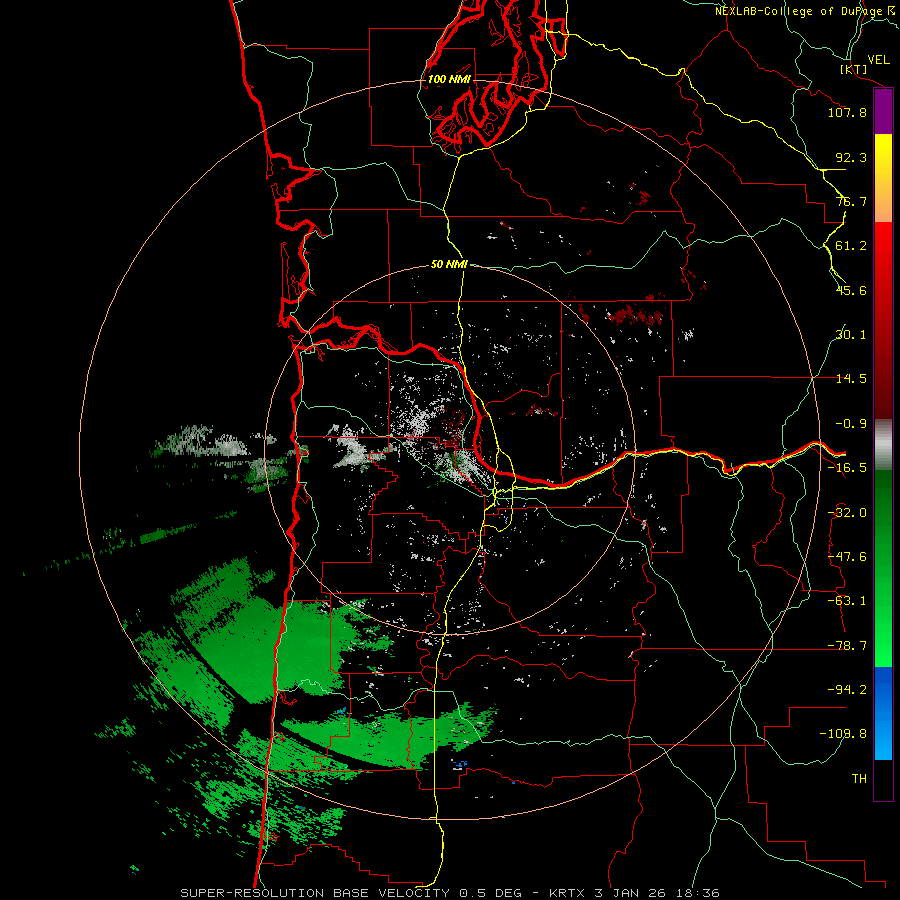900x900 pixels.
Task: Click the -47.6 velocity scale value
Action: coord(847,557)
